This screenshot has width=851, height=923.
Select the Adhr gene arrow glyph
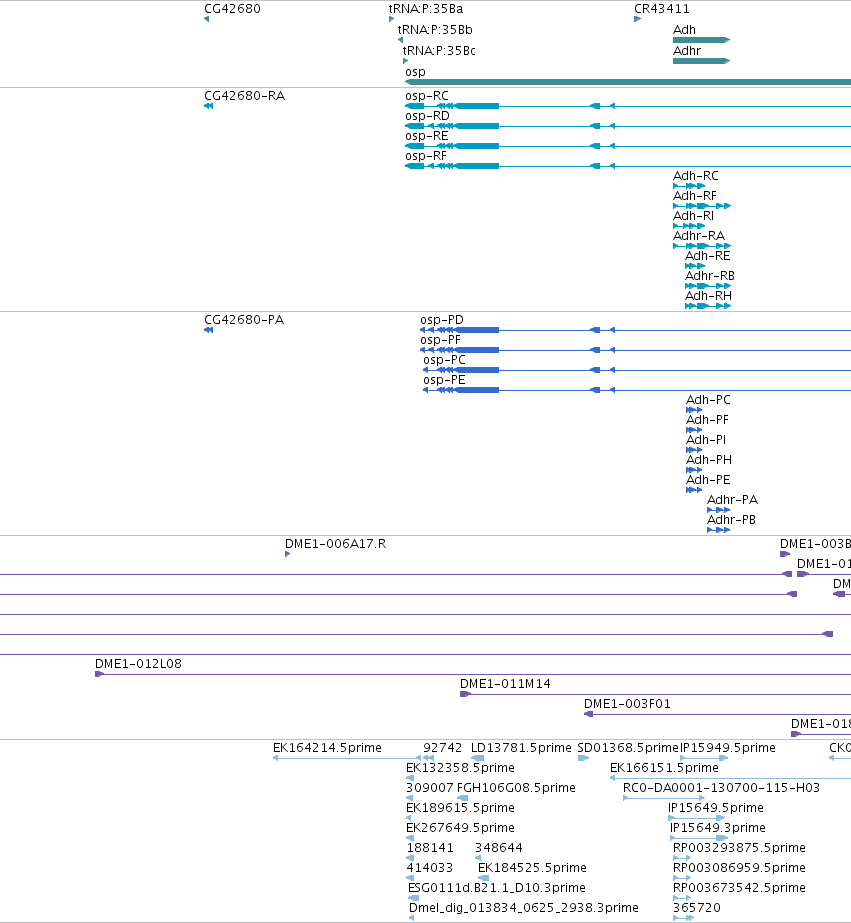pyautogui.click(x=702, y=61)
